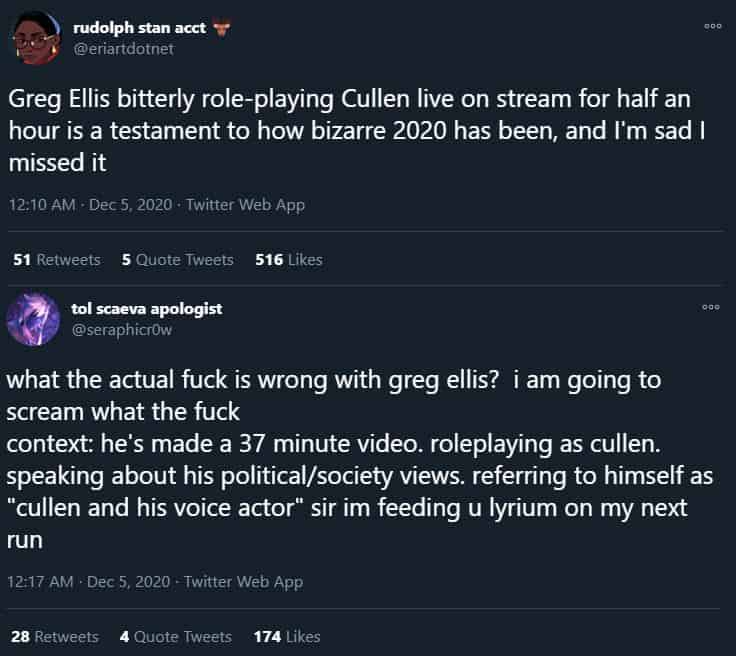Viewport: 736px width, 656px height.
Task: Click the @seraphicr0w handle
Action: click(122, 328)
